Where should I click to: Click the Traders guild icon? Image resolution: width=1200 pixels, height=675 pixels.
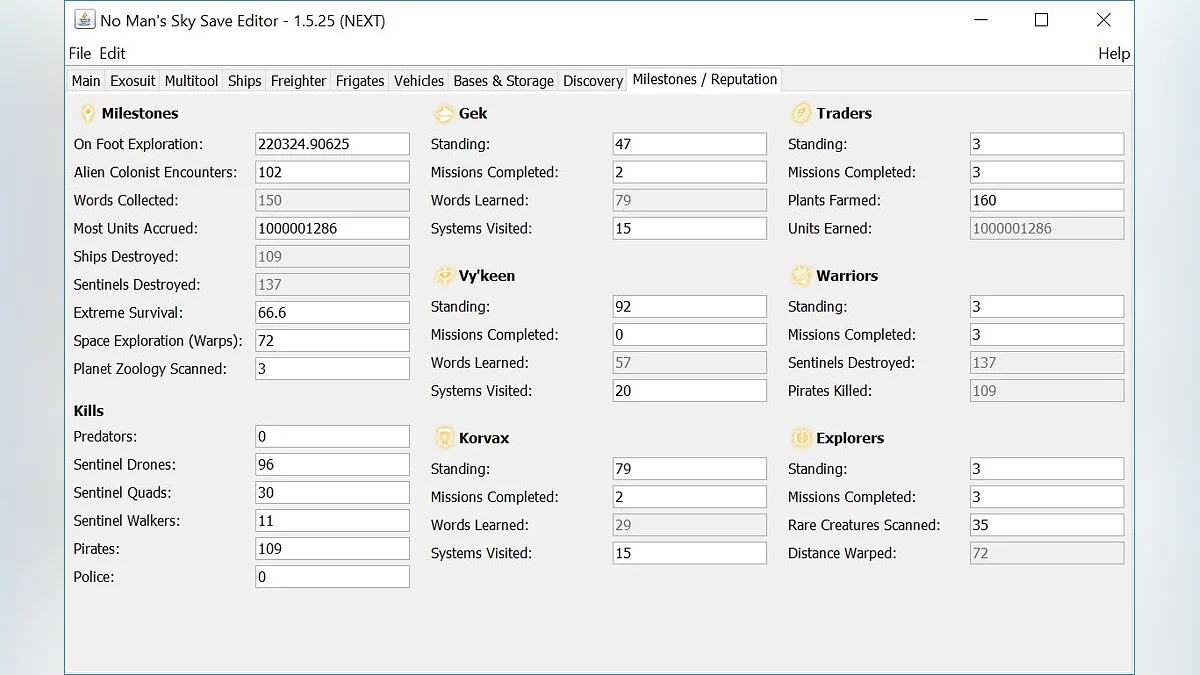tap(801, 114)
